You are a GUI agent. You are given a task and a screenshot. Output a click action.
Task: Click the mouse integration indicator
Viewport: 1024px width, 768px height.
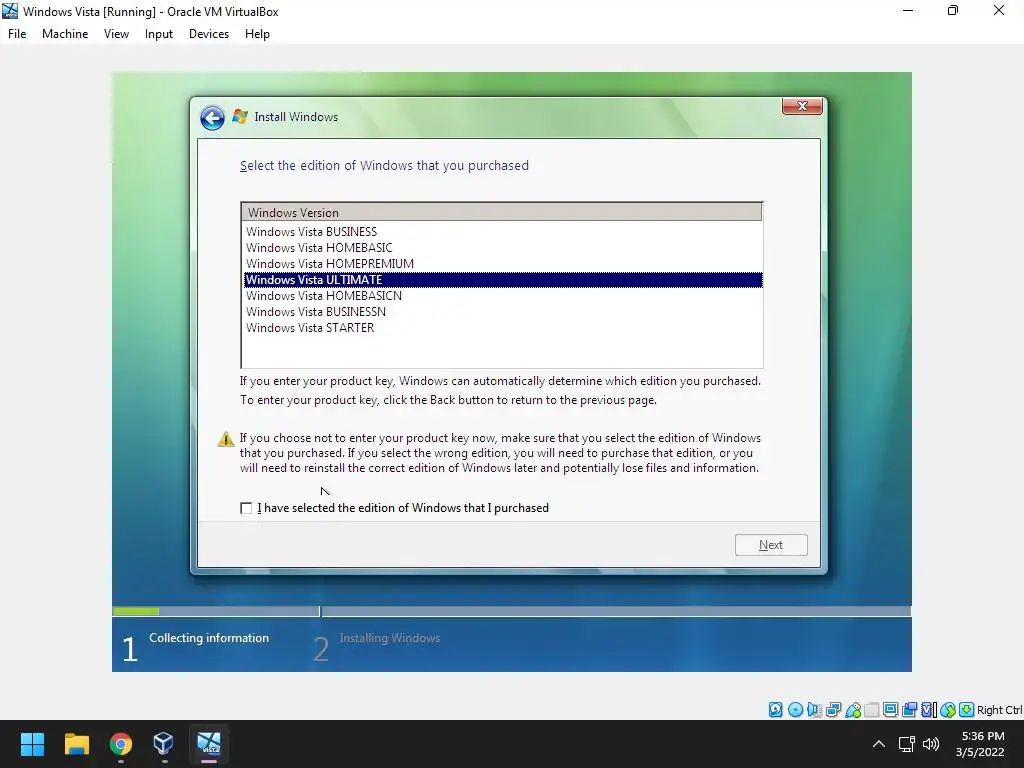[x=948, y=710]
